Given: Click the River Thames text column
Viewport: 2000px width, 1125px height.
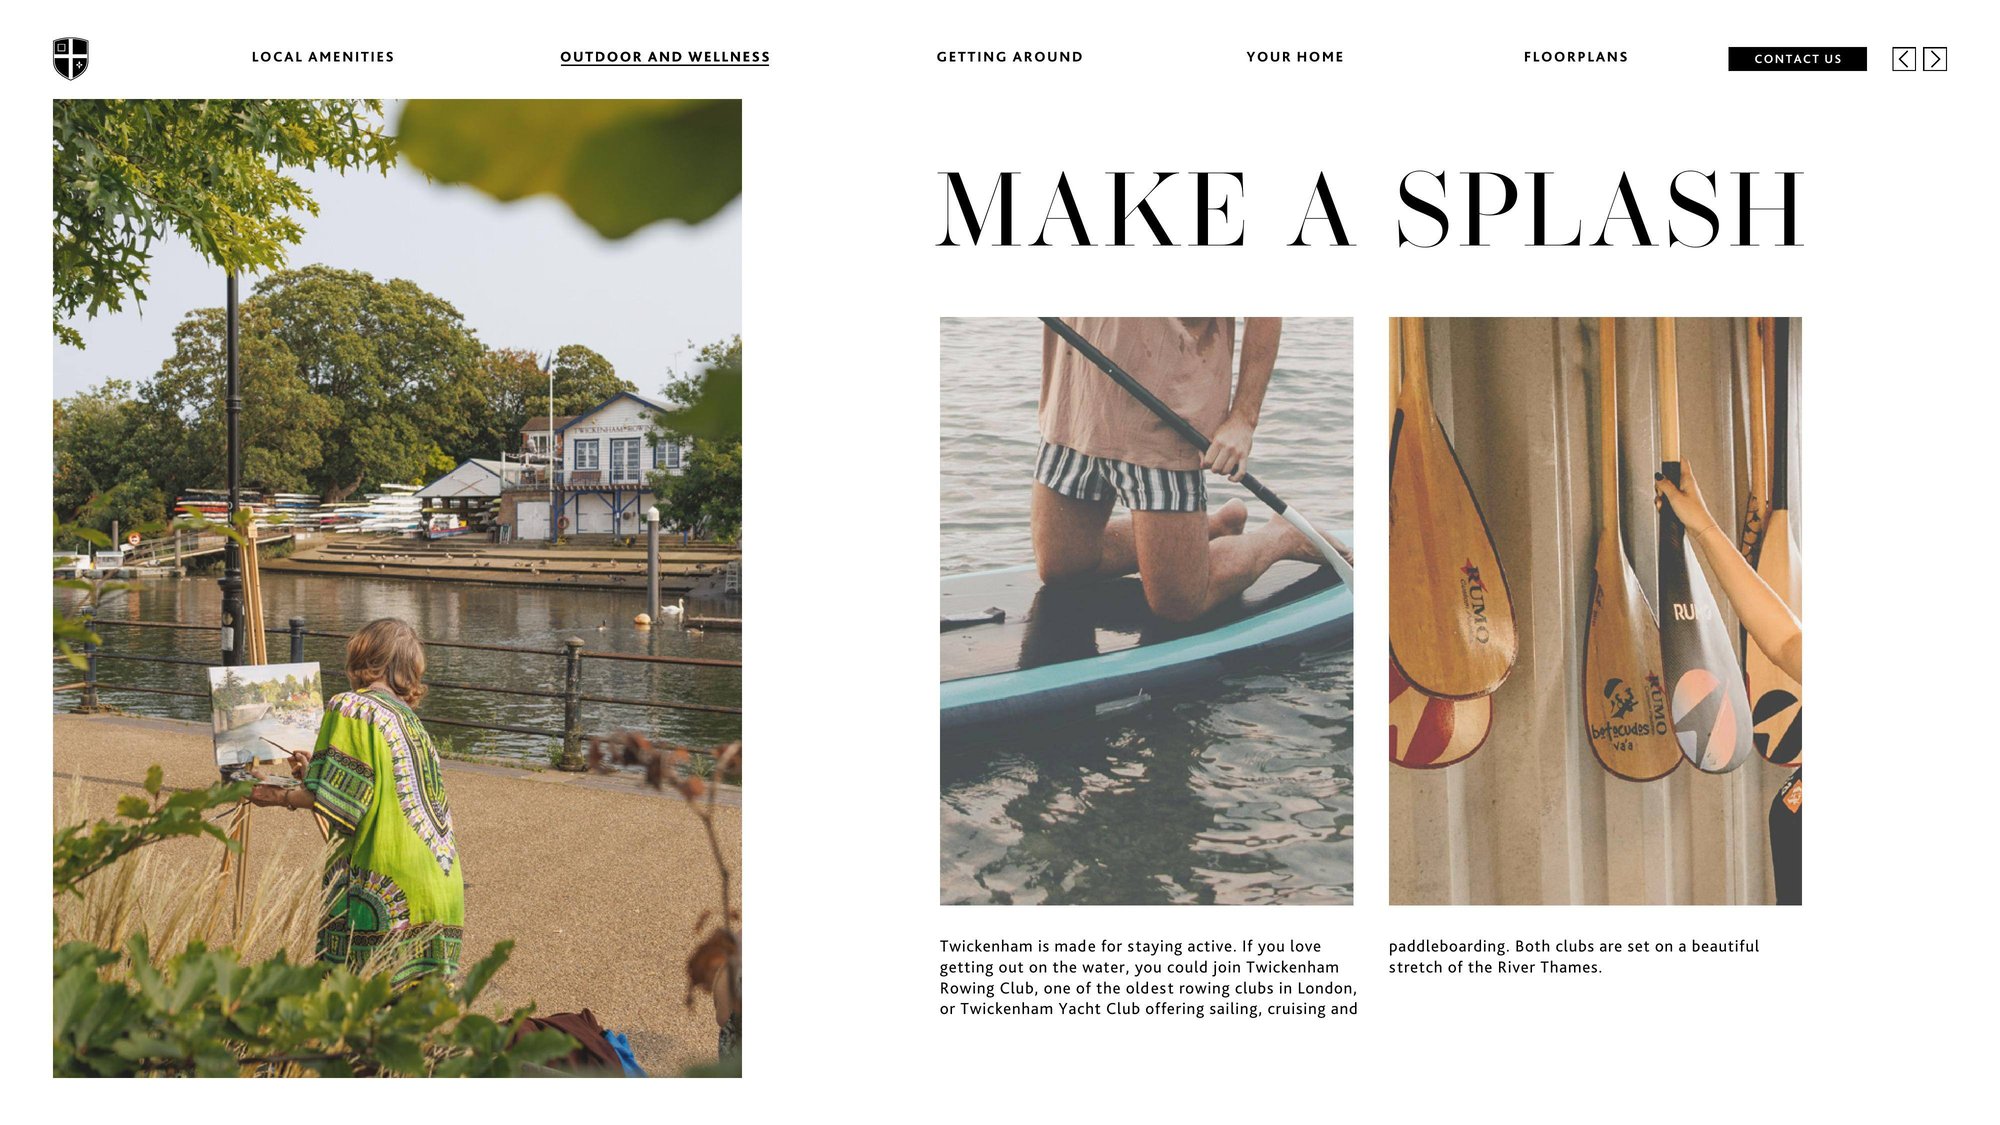Looking at the screenshot, I should pos(1573,956).
